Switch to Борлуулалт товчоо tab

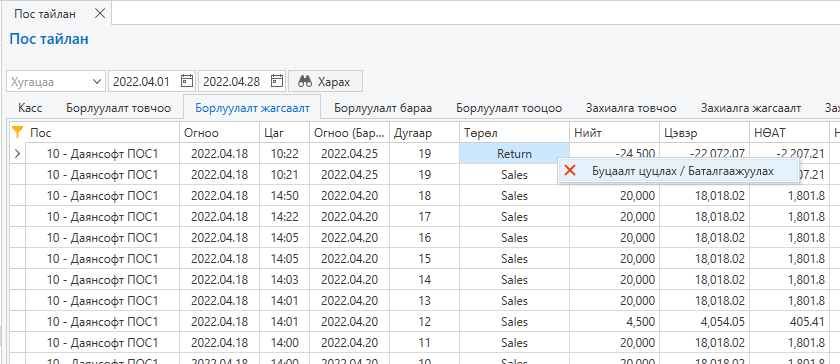coord(118,108)
